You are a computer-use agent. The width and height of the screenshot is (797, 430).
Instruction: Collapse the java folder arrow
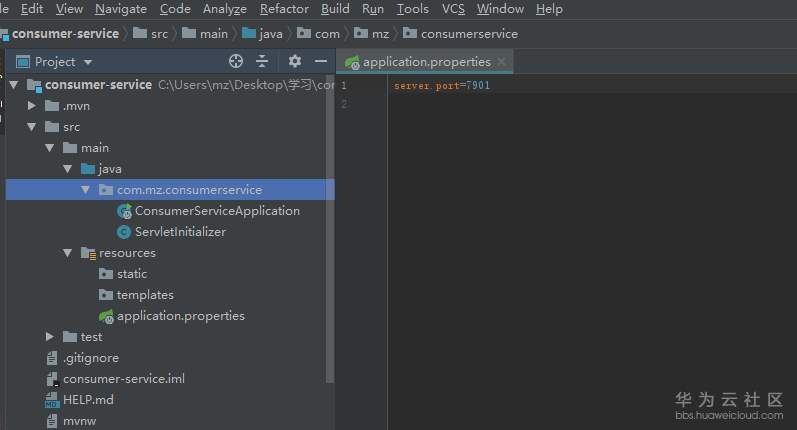[x=67, y=169]
